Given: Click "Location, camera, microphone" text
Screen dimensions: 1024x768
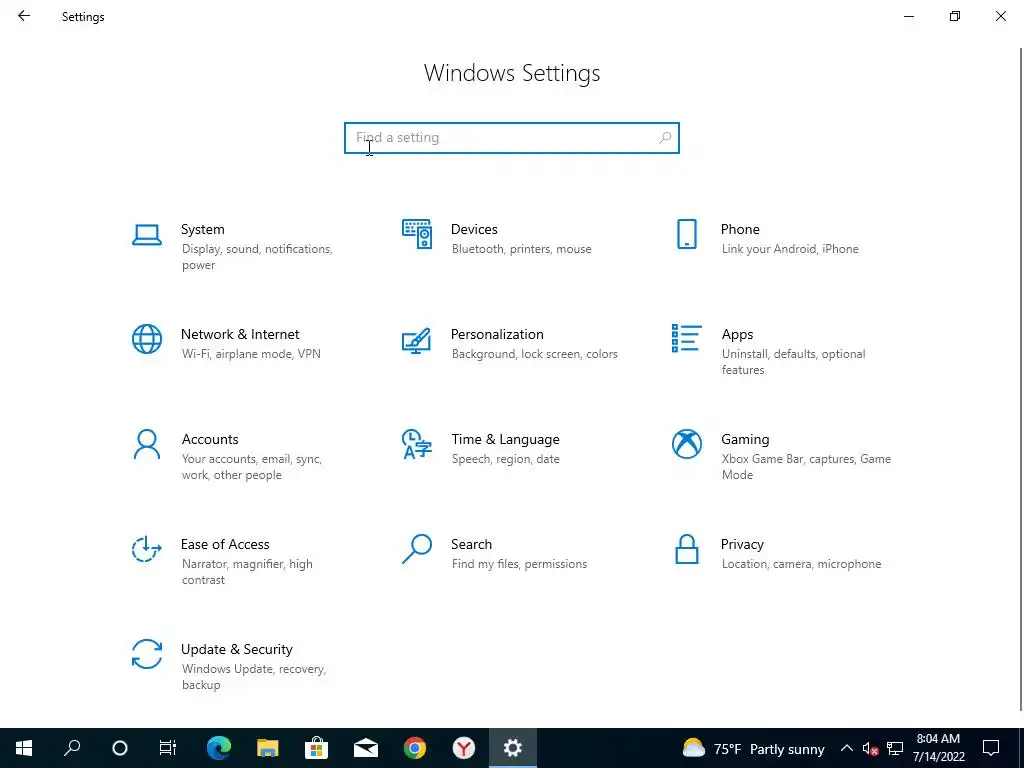Looking at the screenshot, I should point(801,564).
